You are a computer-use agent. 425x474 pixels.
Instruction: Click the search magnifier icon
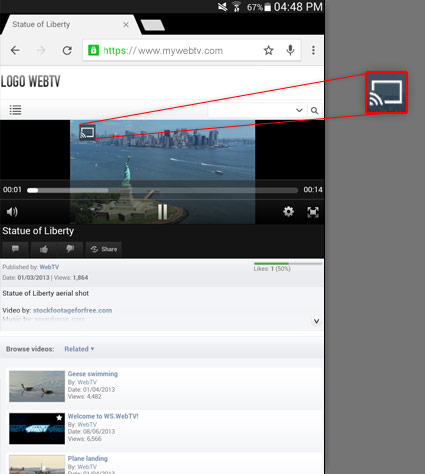tap(314, 110)
